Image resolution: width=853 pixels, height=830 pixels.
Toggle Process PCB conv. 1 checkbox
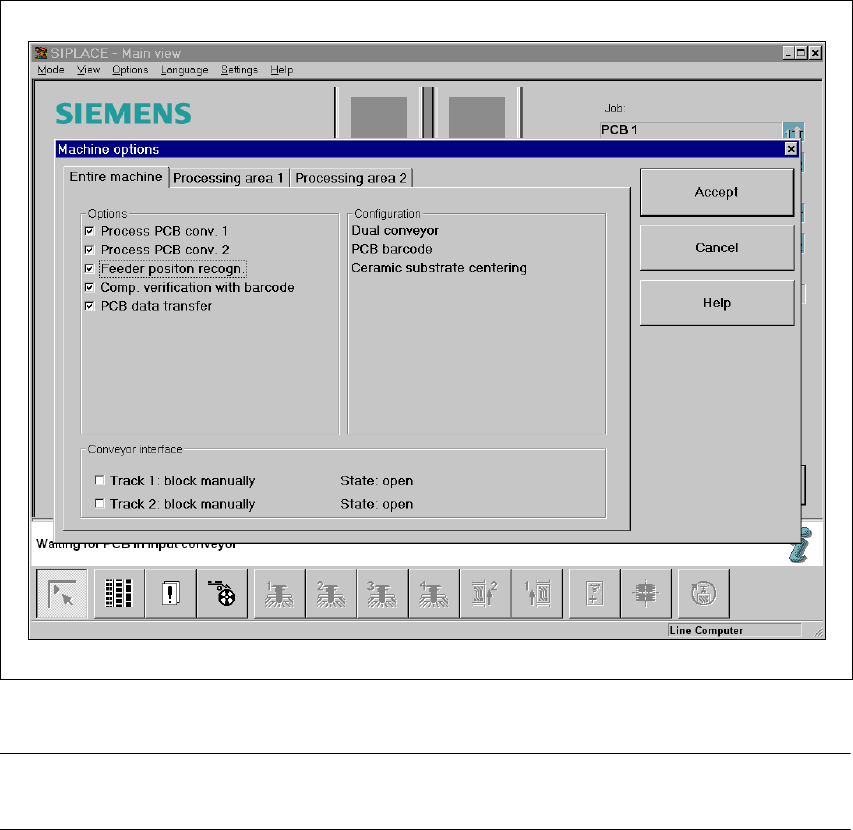(90, 231)
